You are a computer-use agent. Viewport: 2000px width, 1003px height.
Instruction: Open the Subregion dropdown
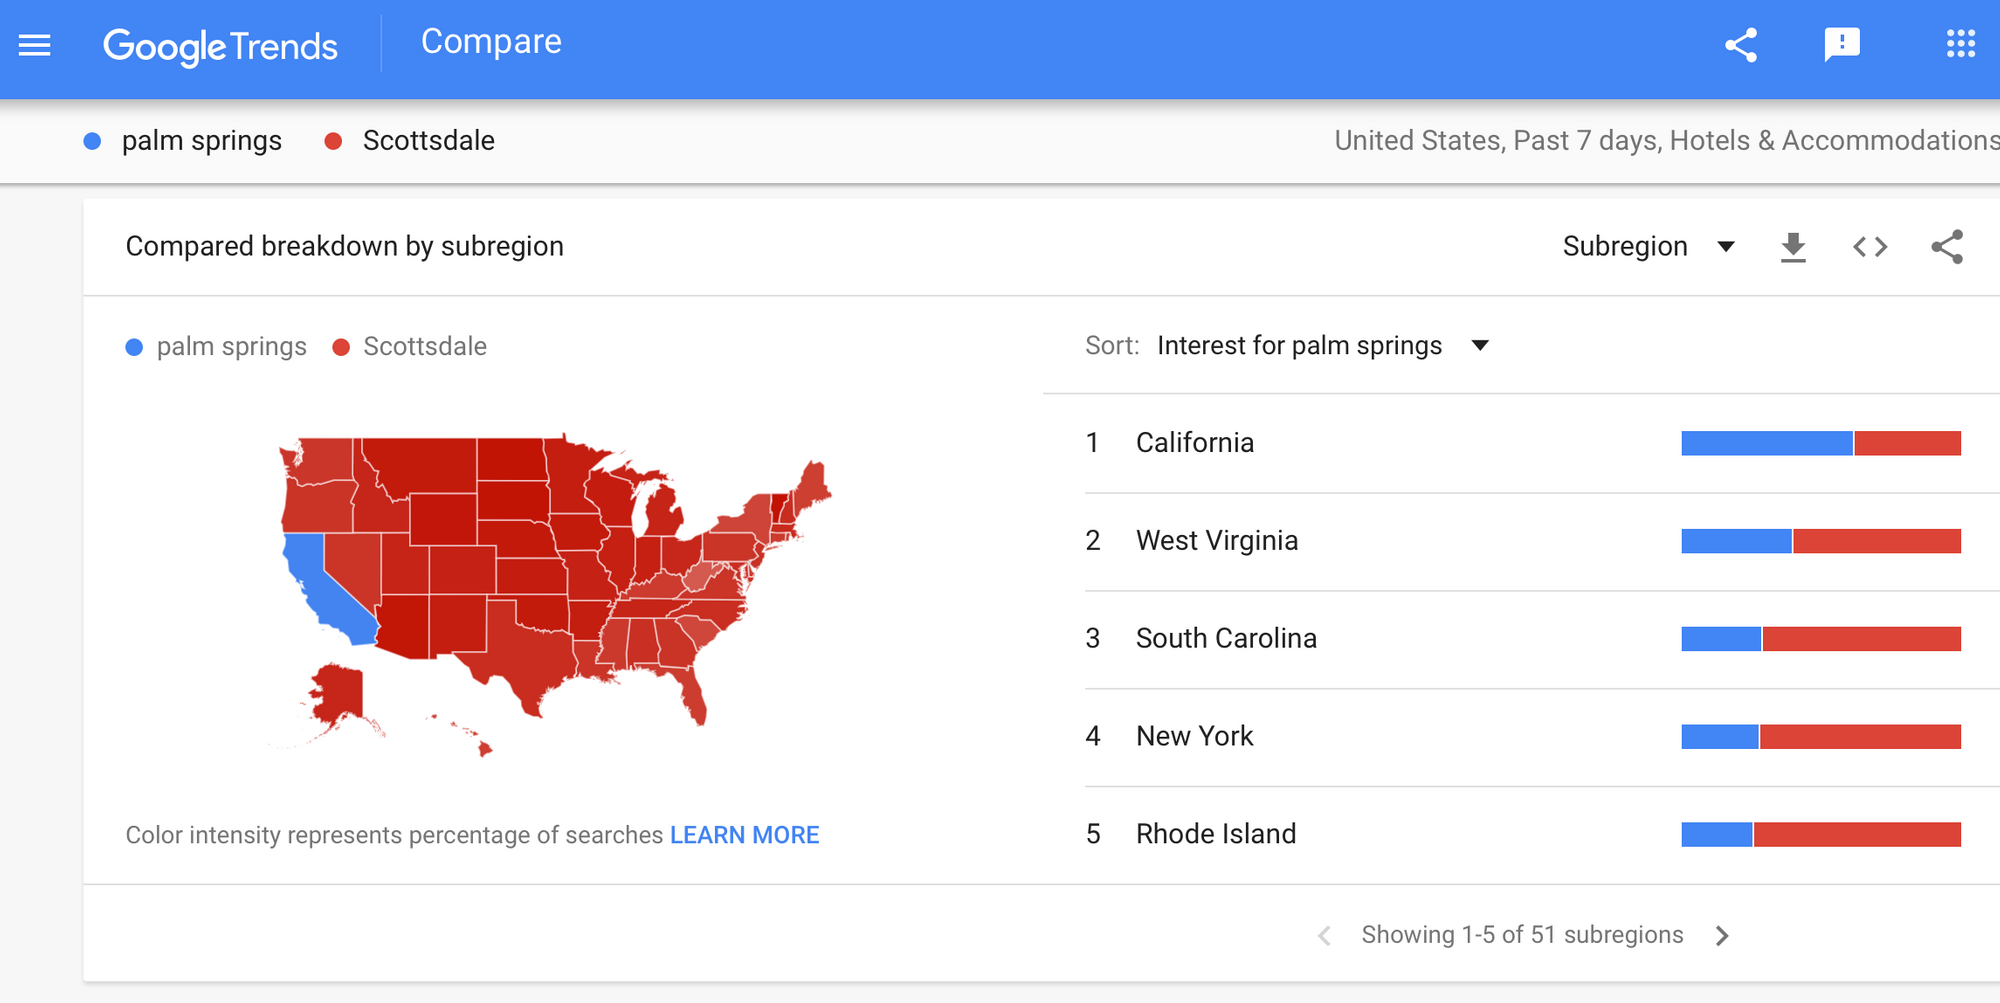pos(1647,247)
